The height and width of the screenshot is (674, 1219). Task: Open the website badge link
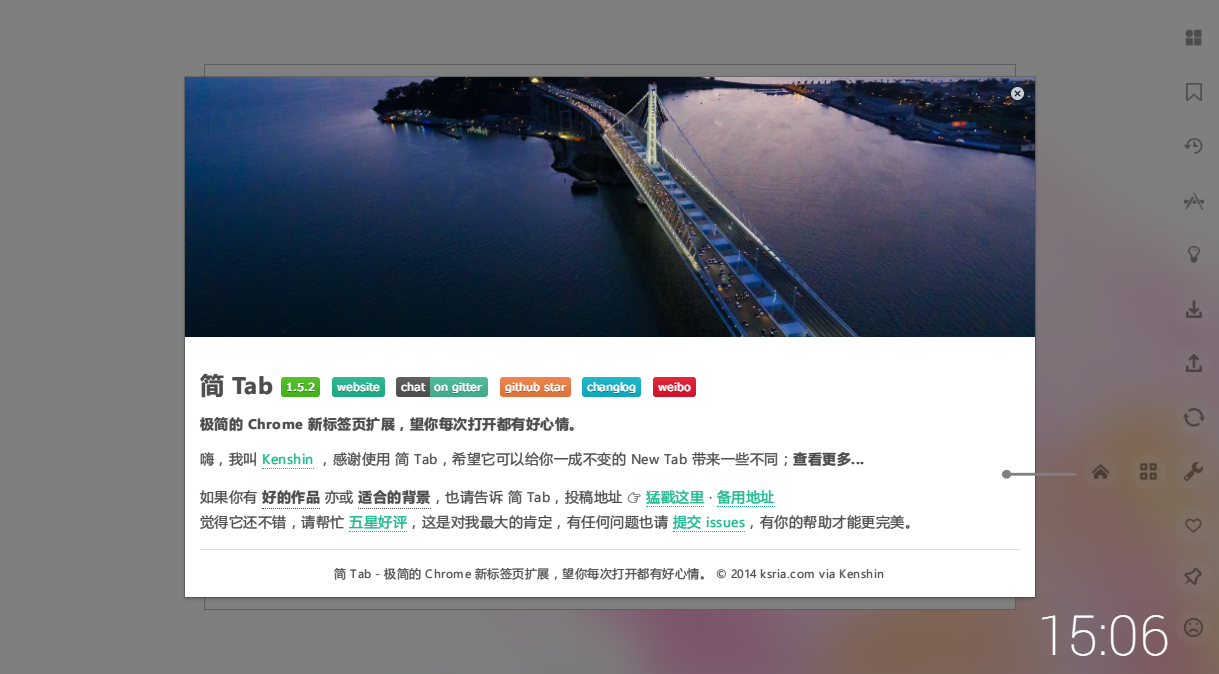(x=358, y=387)
